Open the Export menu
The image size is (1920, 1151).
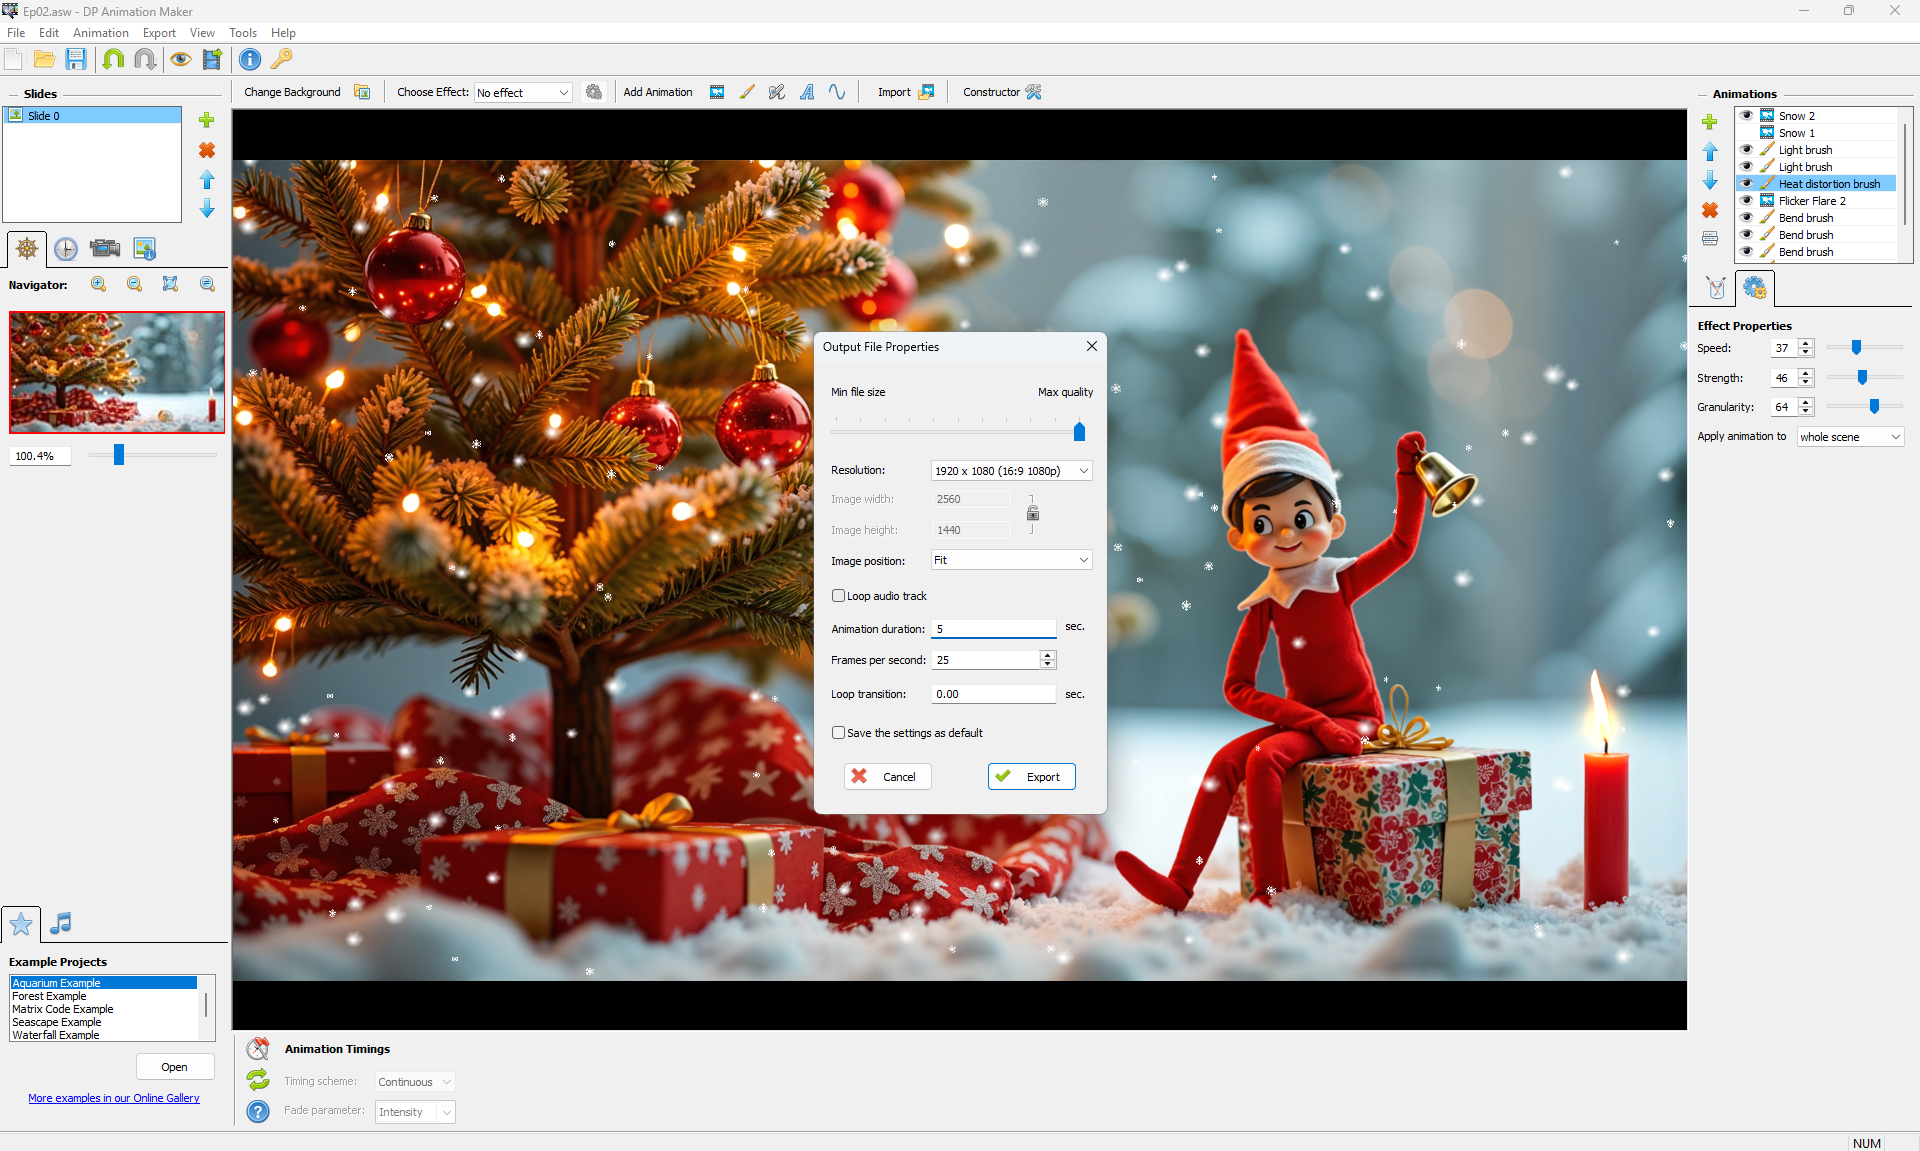pyautogui.click(x=159, y=33)
